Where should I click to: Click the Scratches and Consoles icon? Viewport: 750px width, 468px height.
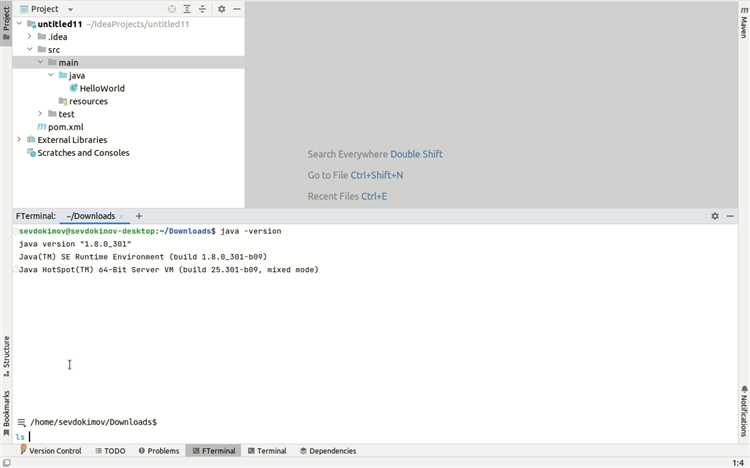[x=31, y=153]
